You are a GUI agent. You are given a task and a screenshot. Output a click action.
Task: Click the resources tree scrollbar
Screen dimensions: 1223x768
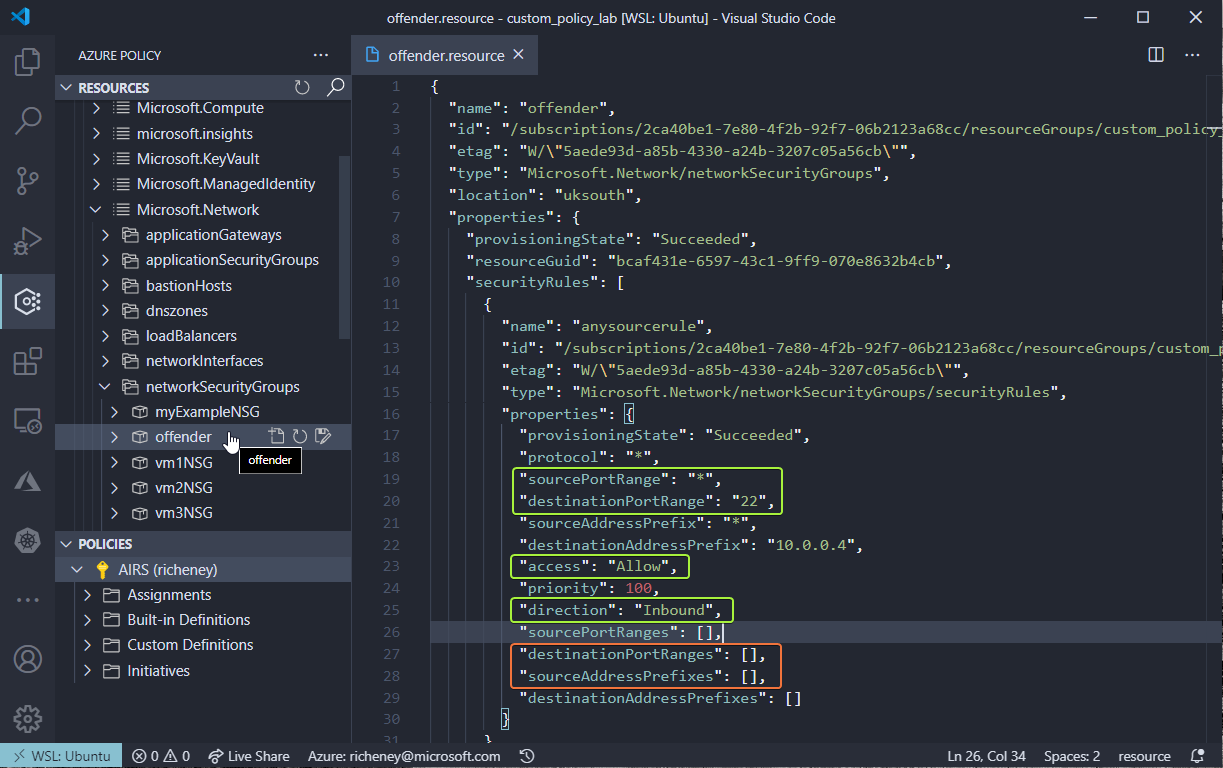(344, 246)
